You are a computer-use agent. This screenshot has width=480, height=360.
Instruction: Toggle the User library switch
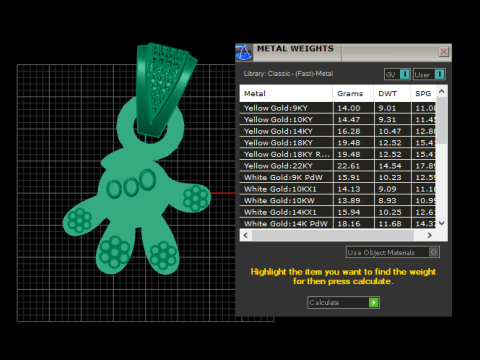(x=429, y=74)
